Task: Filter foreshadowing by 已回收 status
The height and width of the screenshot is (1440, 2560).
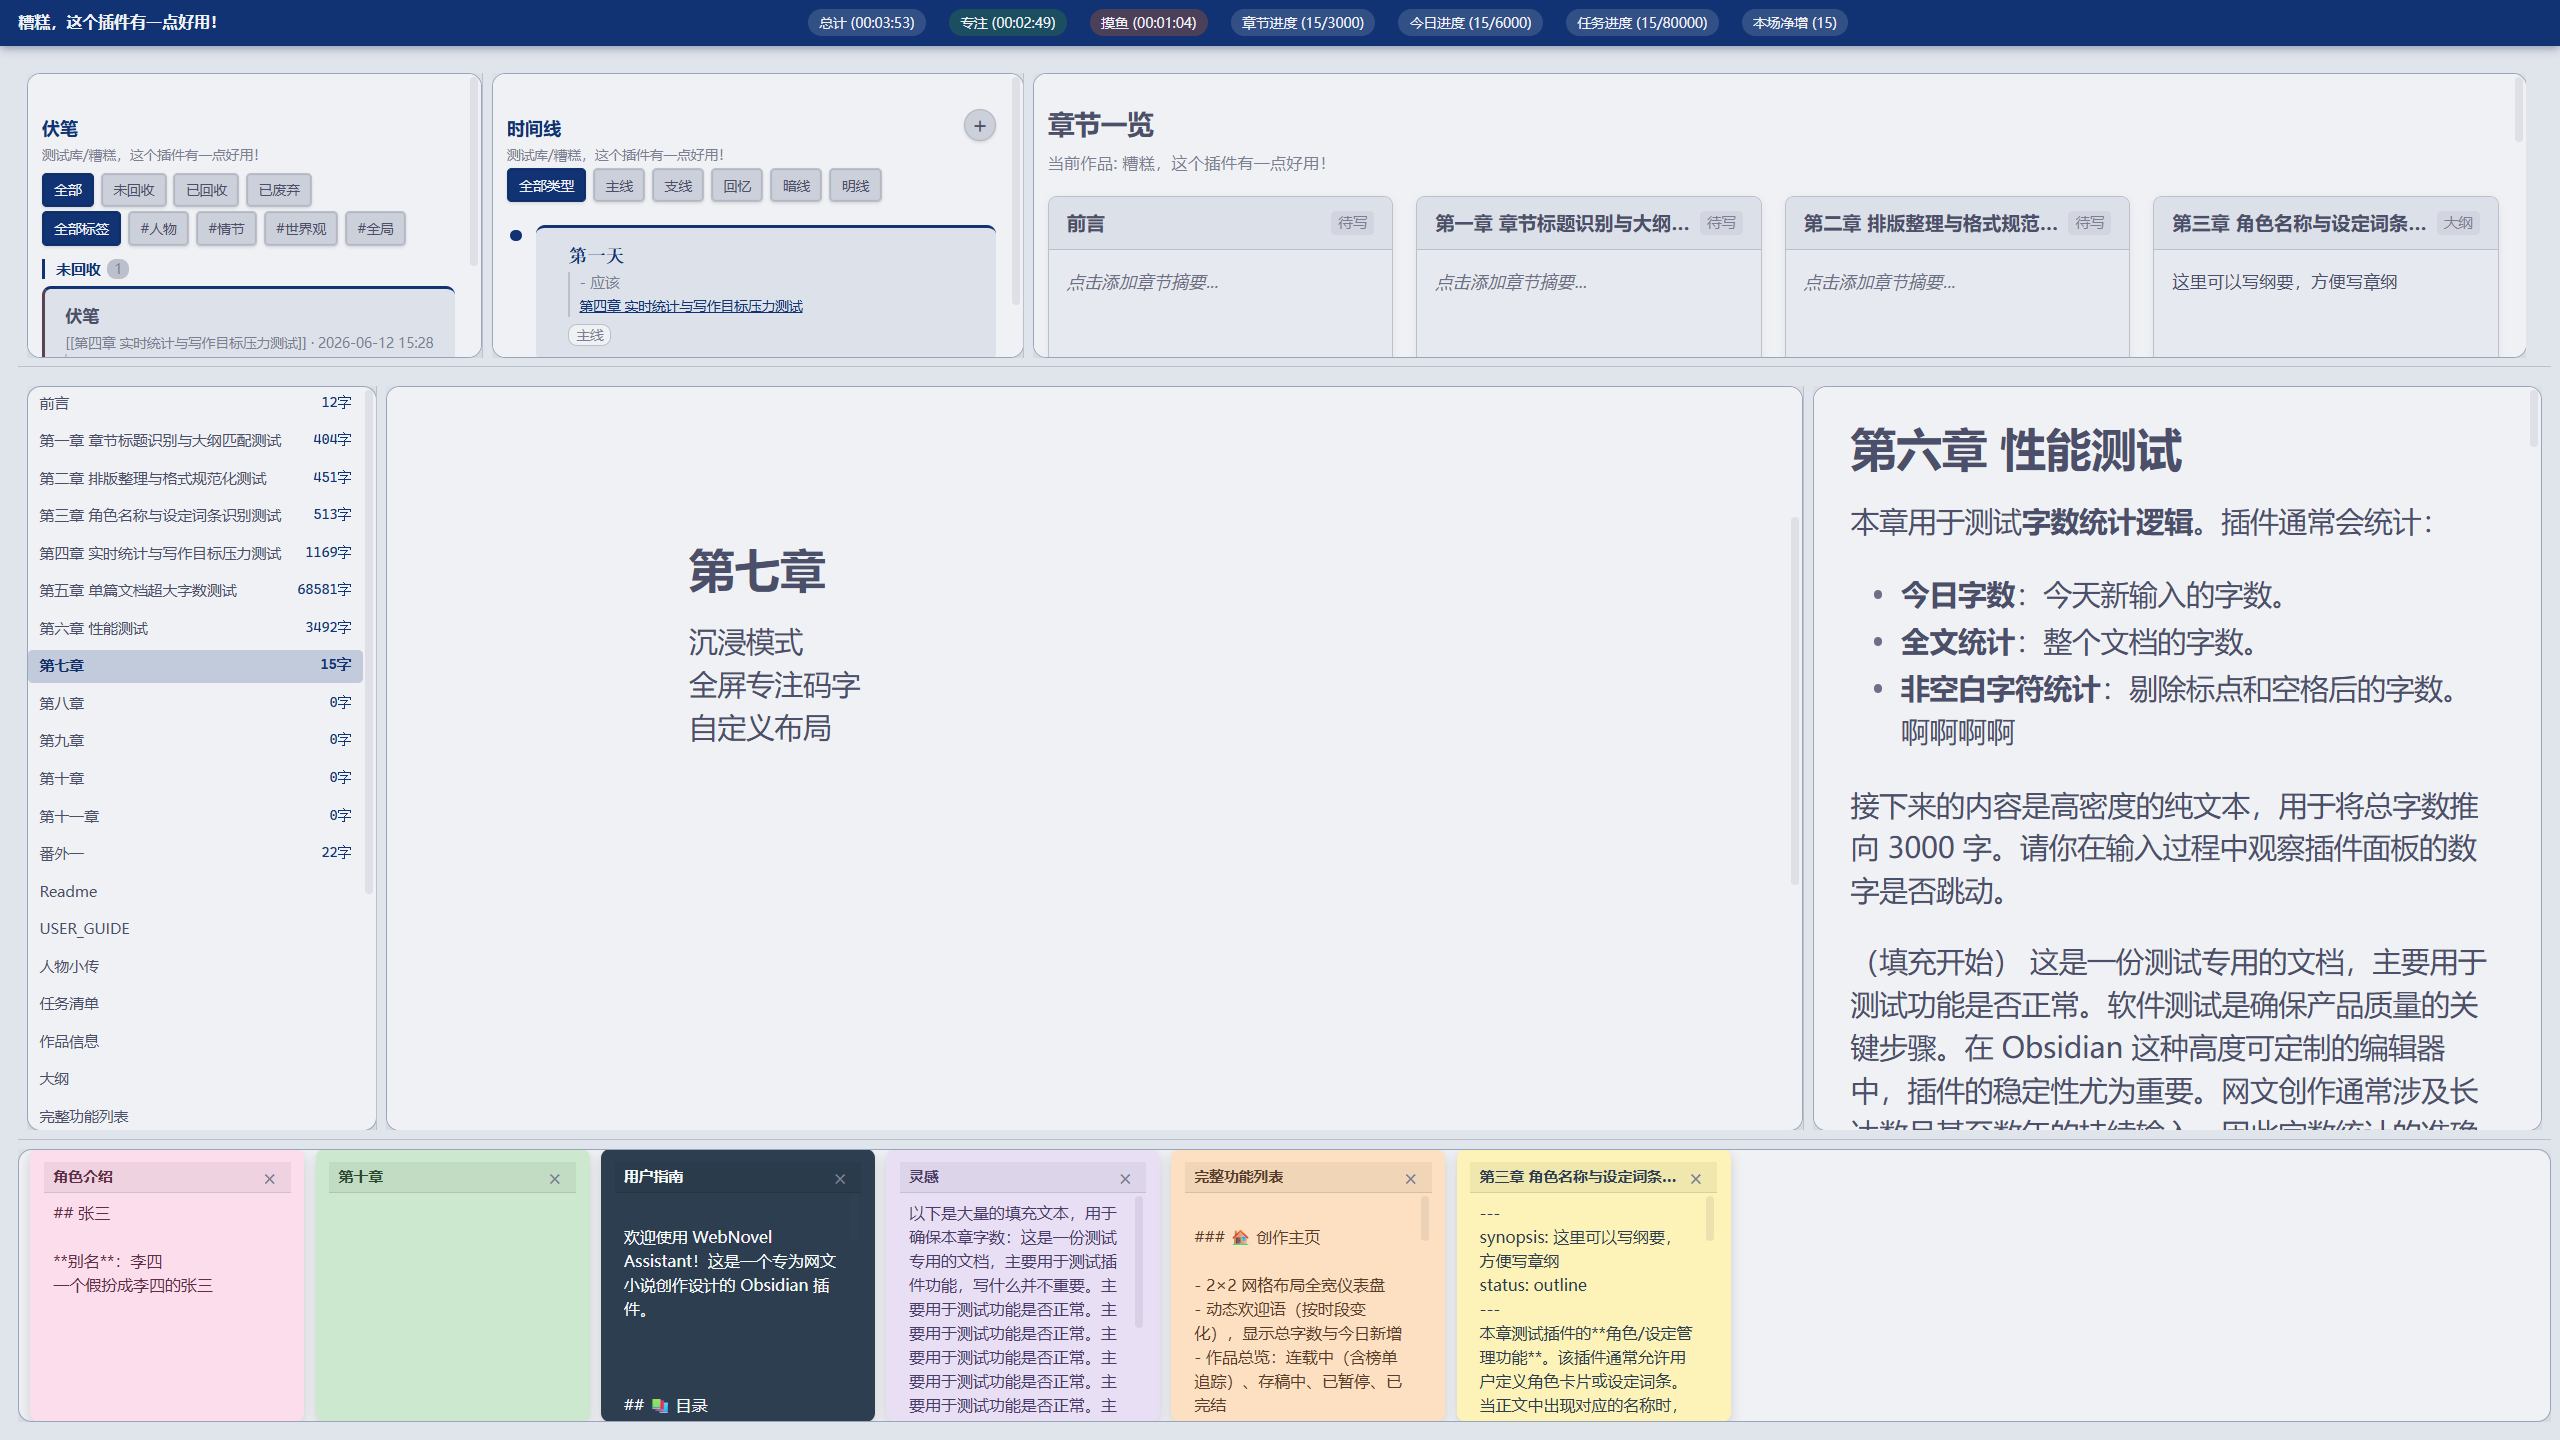Action: (x=206, y=190)
